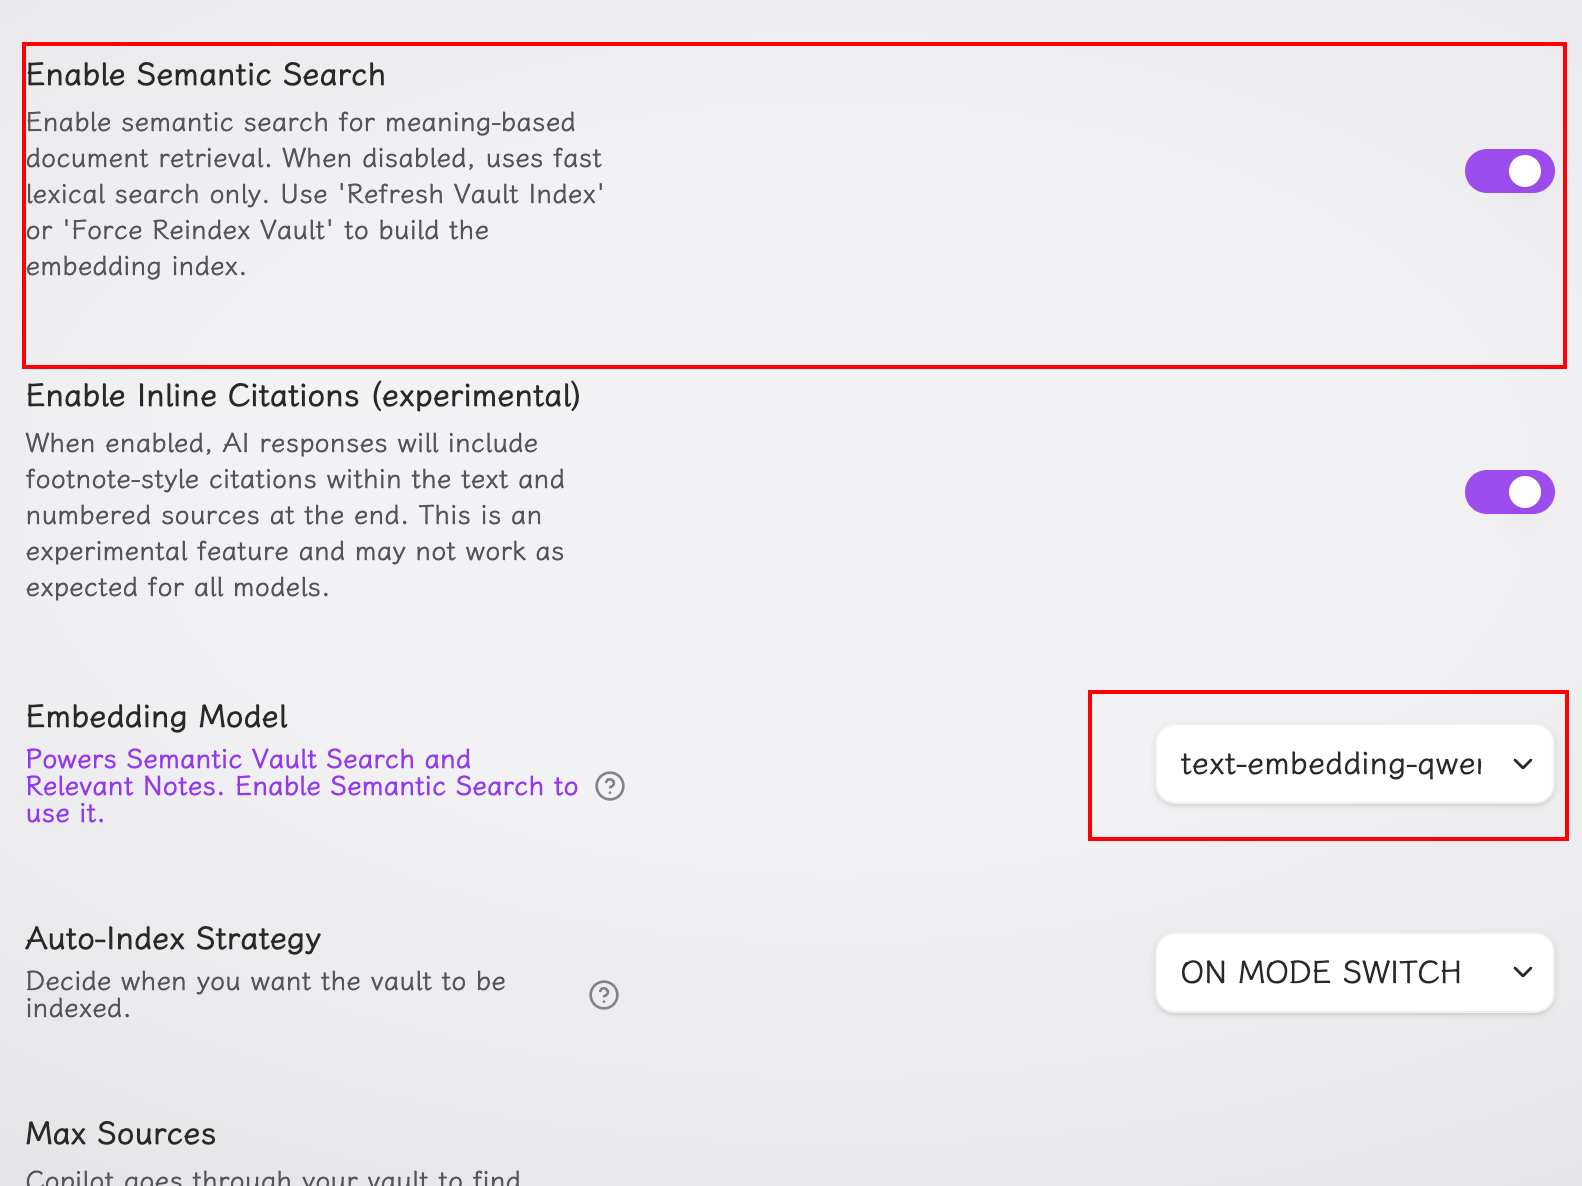Image resolution: width=1582 pixels, height=1186 pixels.
Task: Click the "Embedding Model" setting title
Action: pyautogui.click(x=157, y=717)
